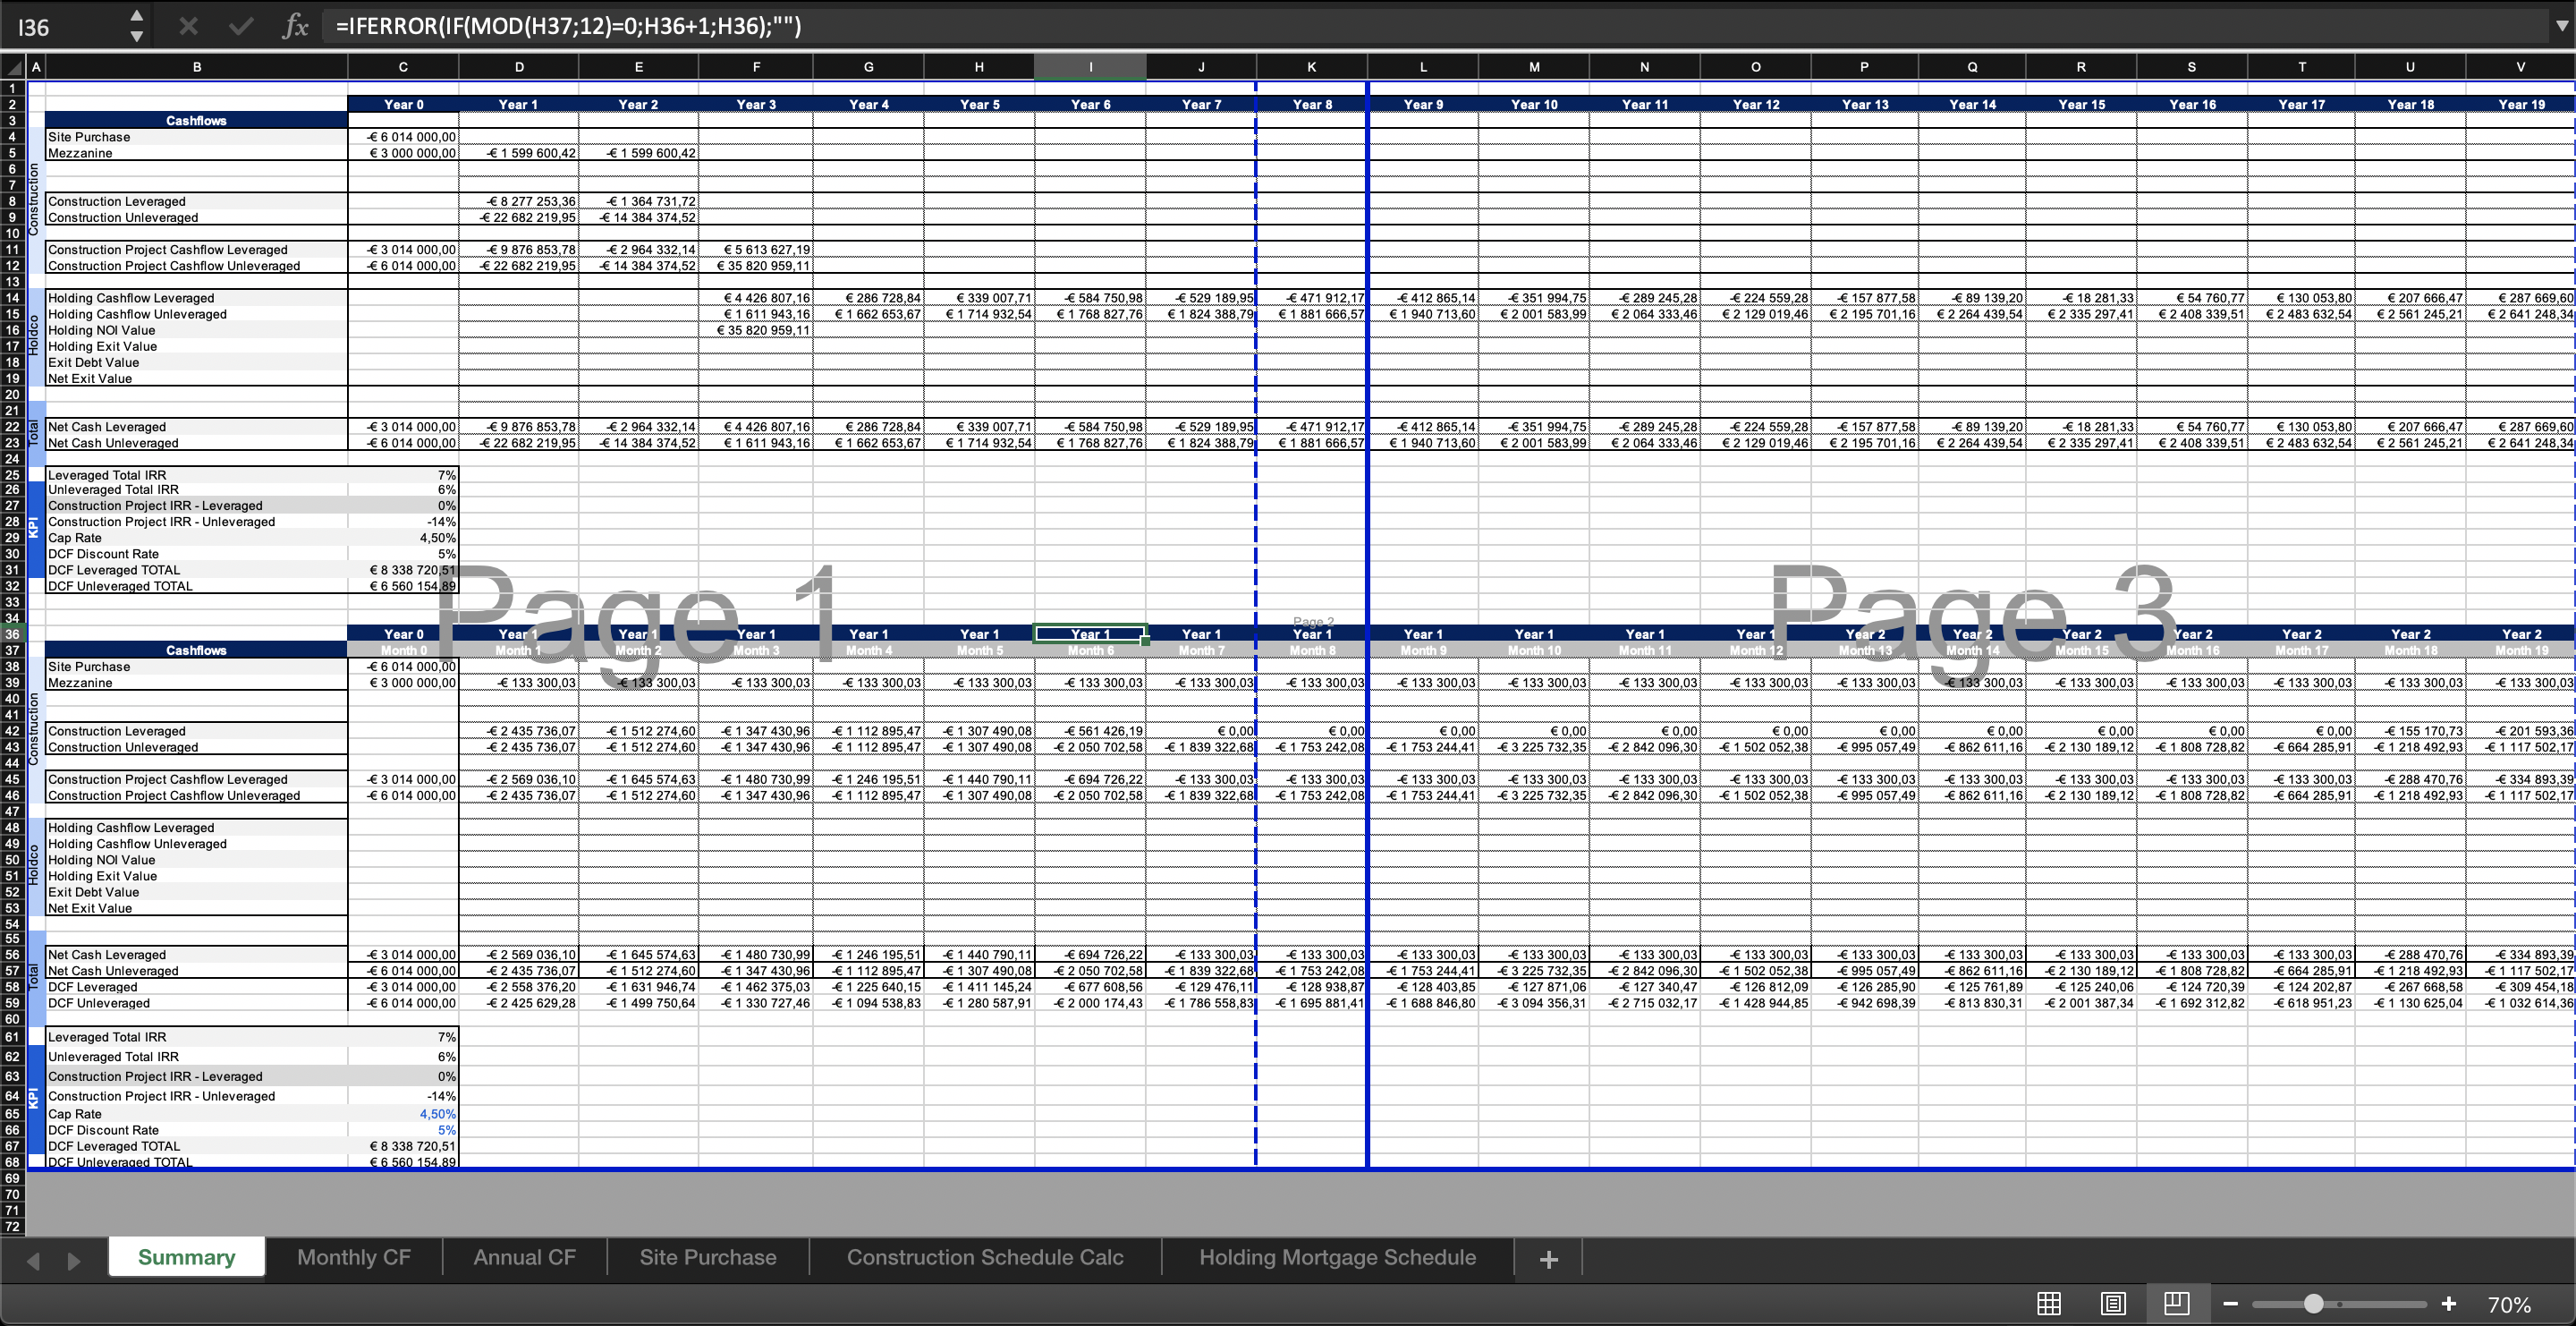Viewport: 2576px width, 1326px height.
Task: Select column B header
Action: [197, 67]
